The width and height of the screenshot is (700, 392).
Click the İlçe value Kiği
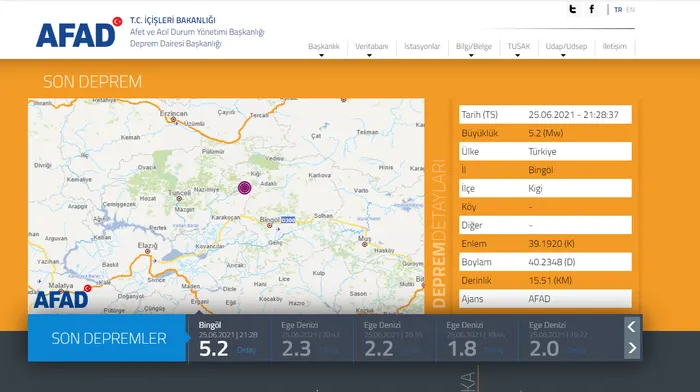tap(535, 188)
